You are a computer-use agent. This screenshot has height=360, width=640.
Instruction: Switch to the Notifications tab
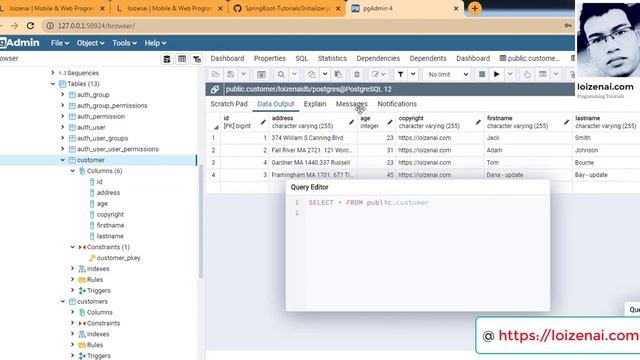397,104
